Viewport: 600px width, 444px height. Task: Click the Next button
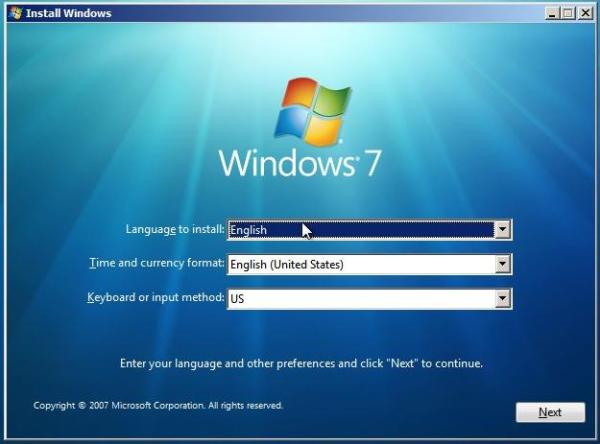tap(550, 412)
